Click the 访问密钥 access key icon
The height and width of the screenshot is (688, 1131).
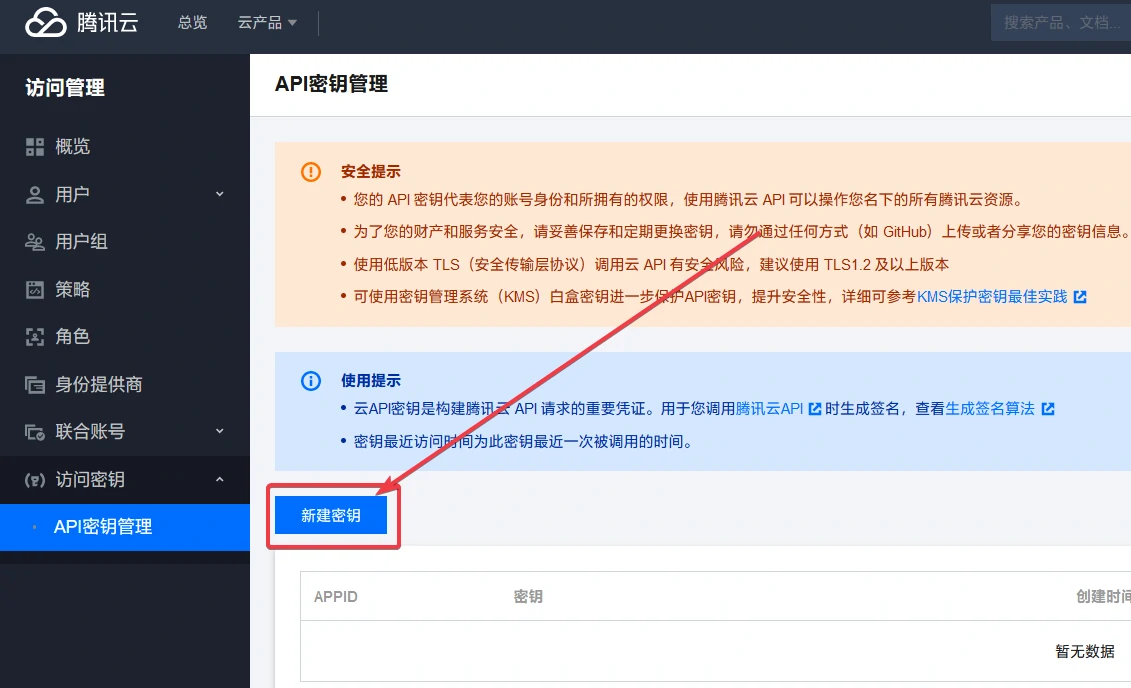click(35, 480)
